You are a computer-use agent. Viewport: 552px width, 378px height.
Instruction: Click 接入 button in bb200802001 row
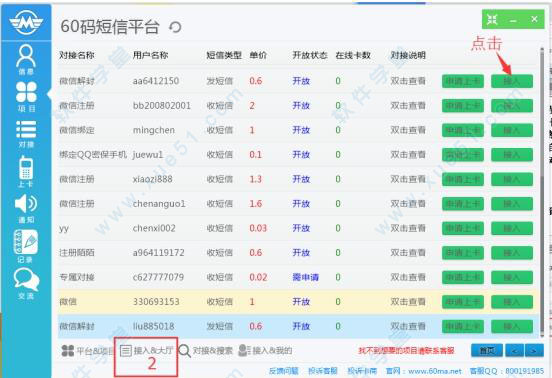click(512, 106)
